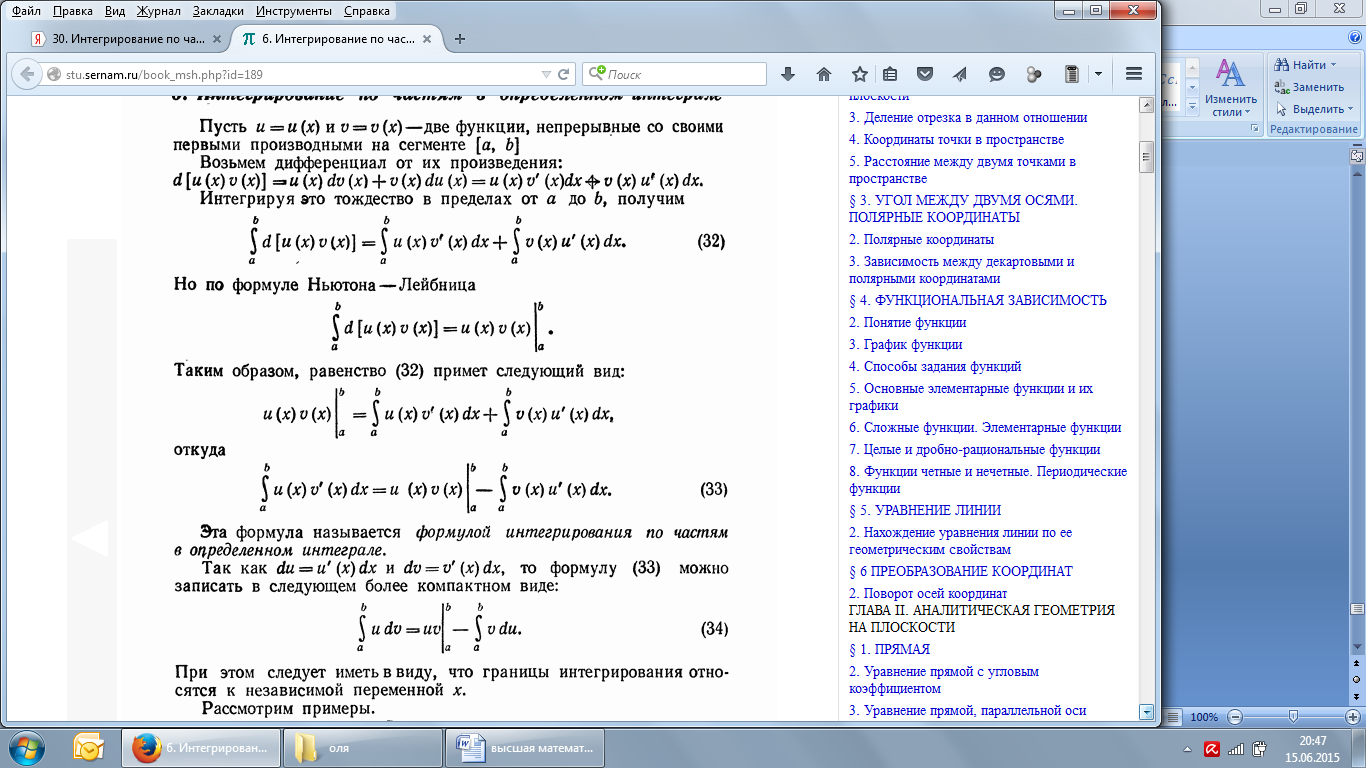The image size is (1366, 768).
Task: Switch to the Яндекс tab '30. Интегрирование по ча...'
Action: [127, 39]
